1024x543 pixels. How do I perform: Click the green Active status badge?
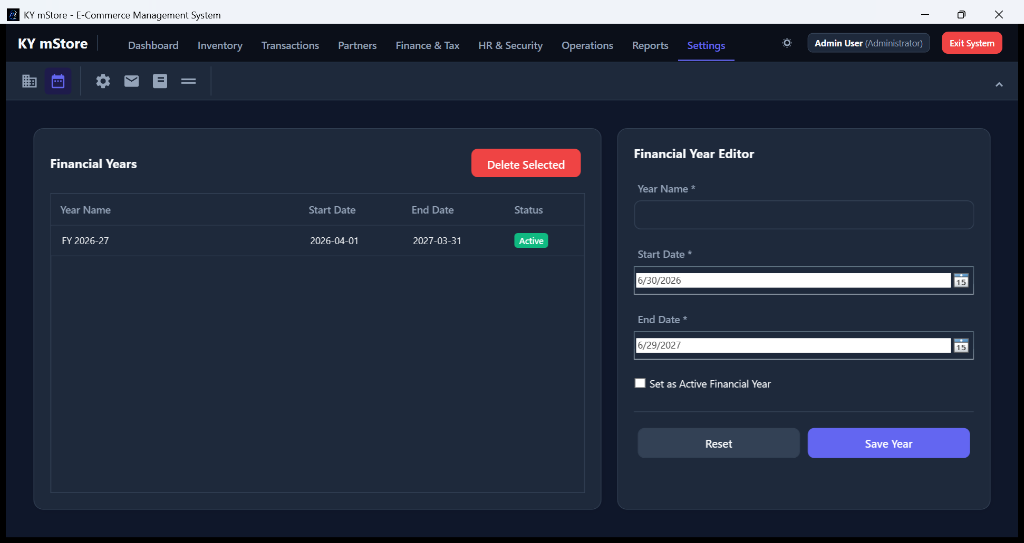(x=531, y=240)
